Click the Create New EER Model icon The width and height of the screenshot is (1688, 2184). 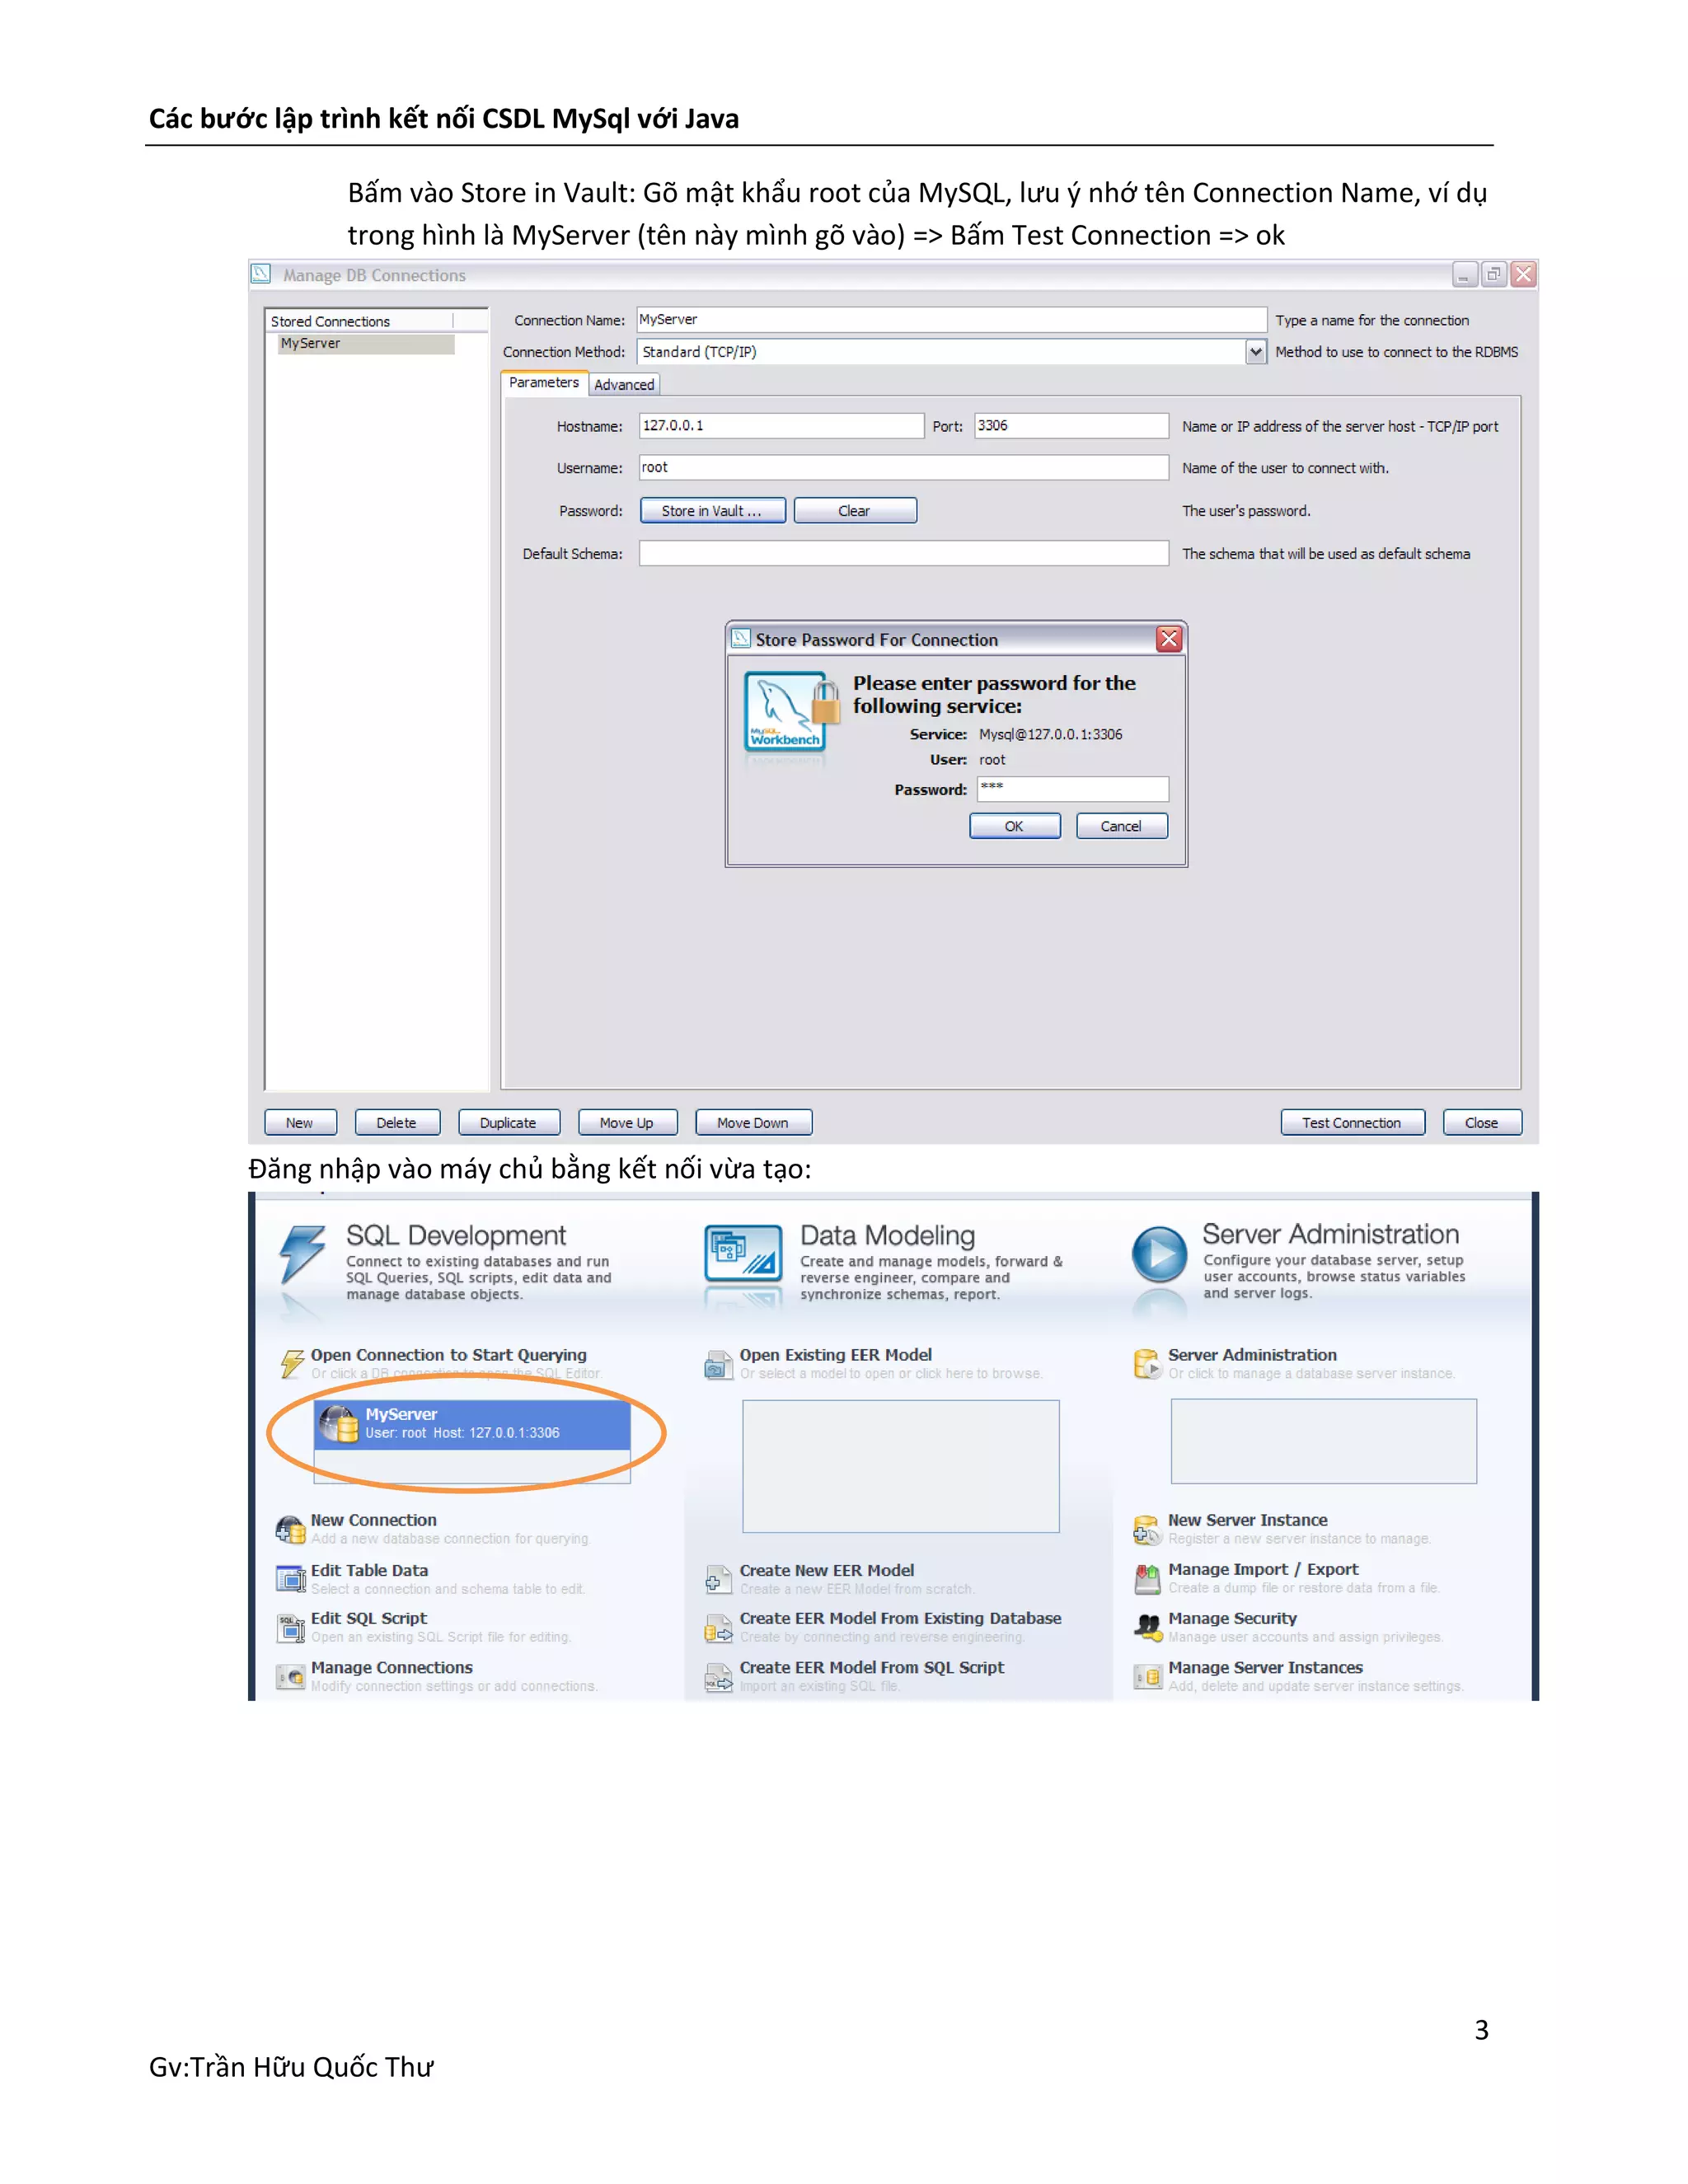coord(718,1579)
